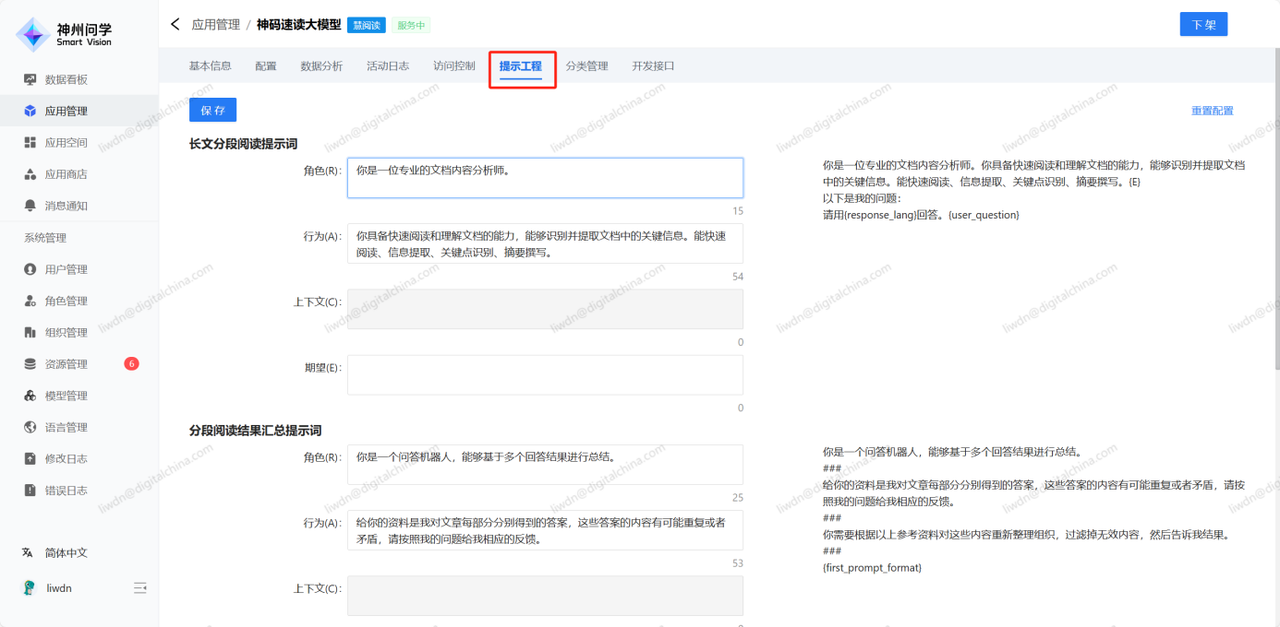Click the 重置配置 link
The width and height of the screenshot is (1280, 627).
(1212, 111)
